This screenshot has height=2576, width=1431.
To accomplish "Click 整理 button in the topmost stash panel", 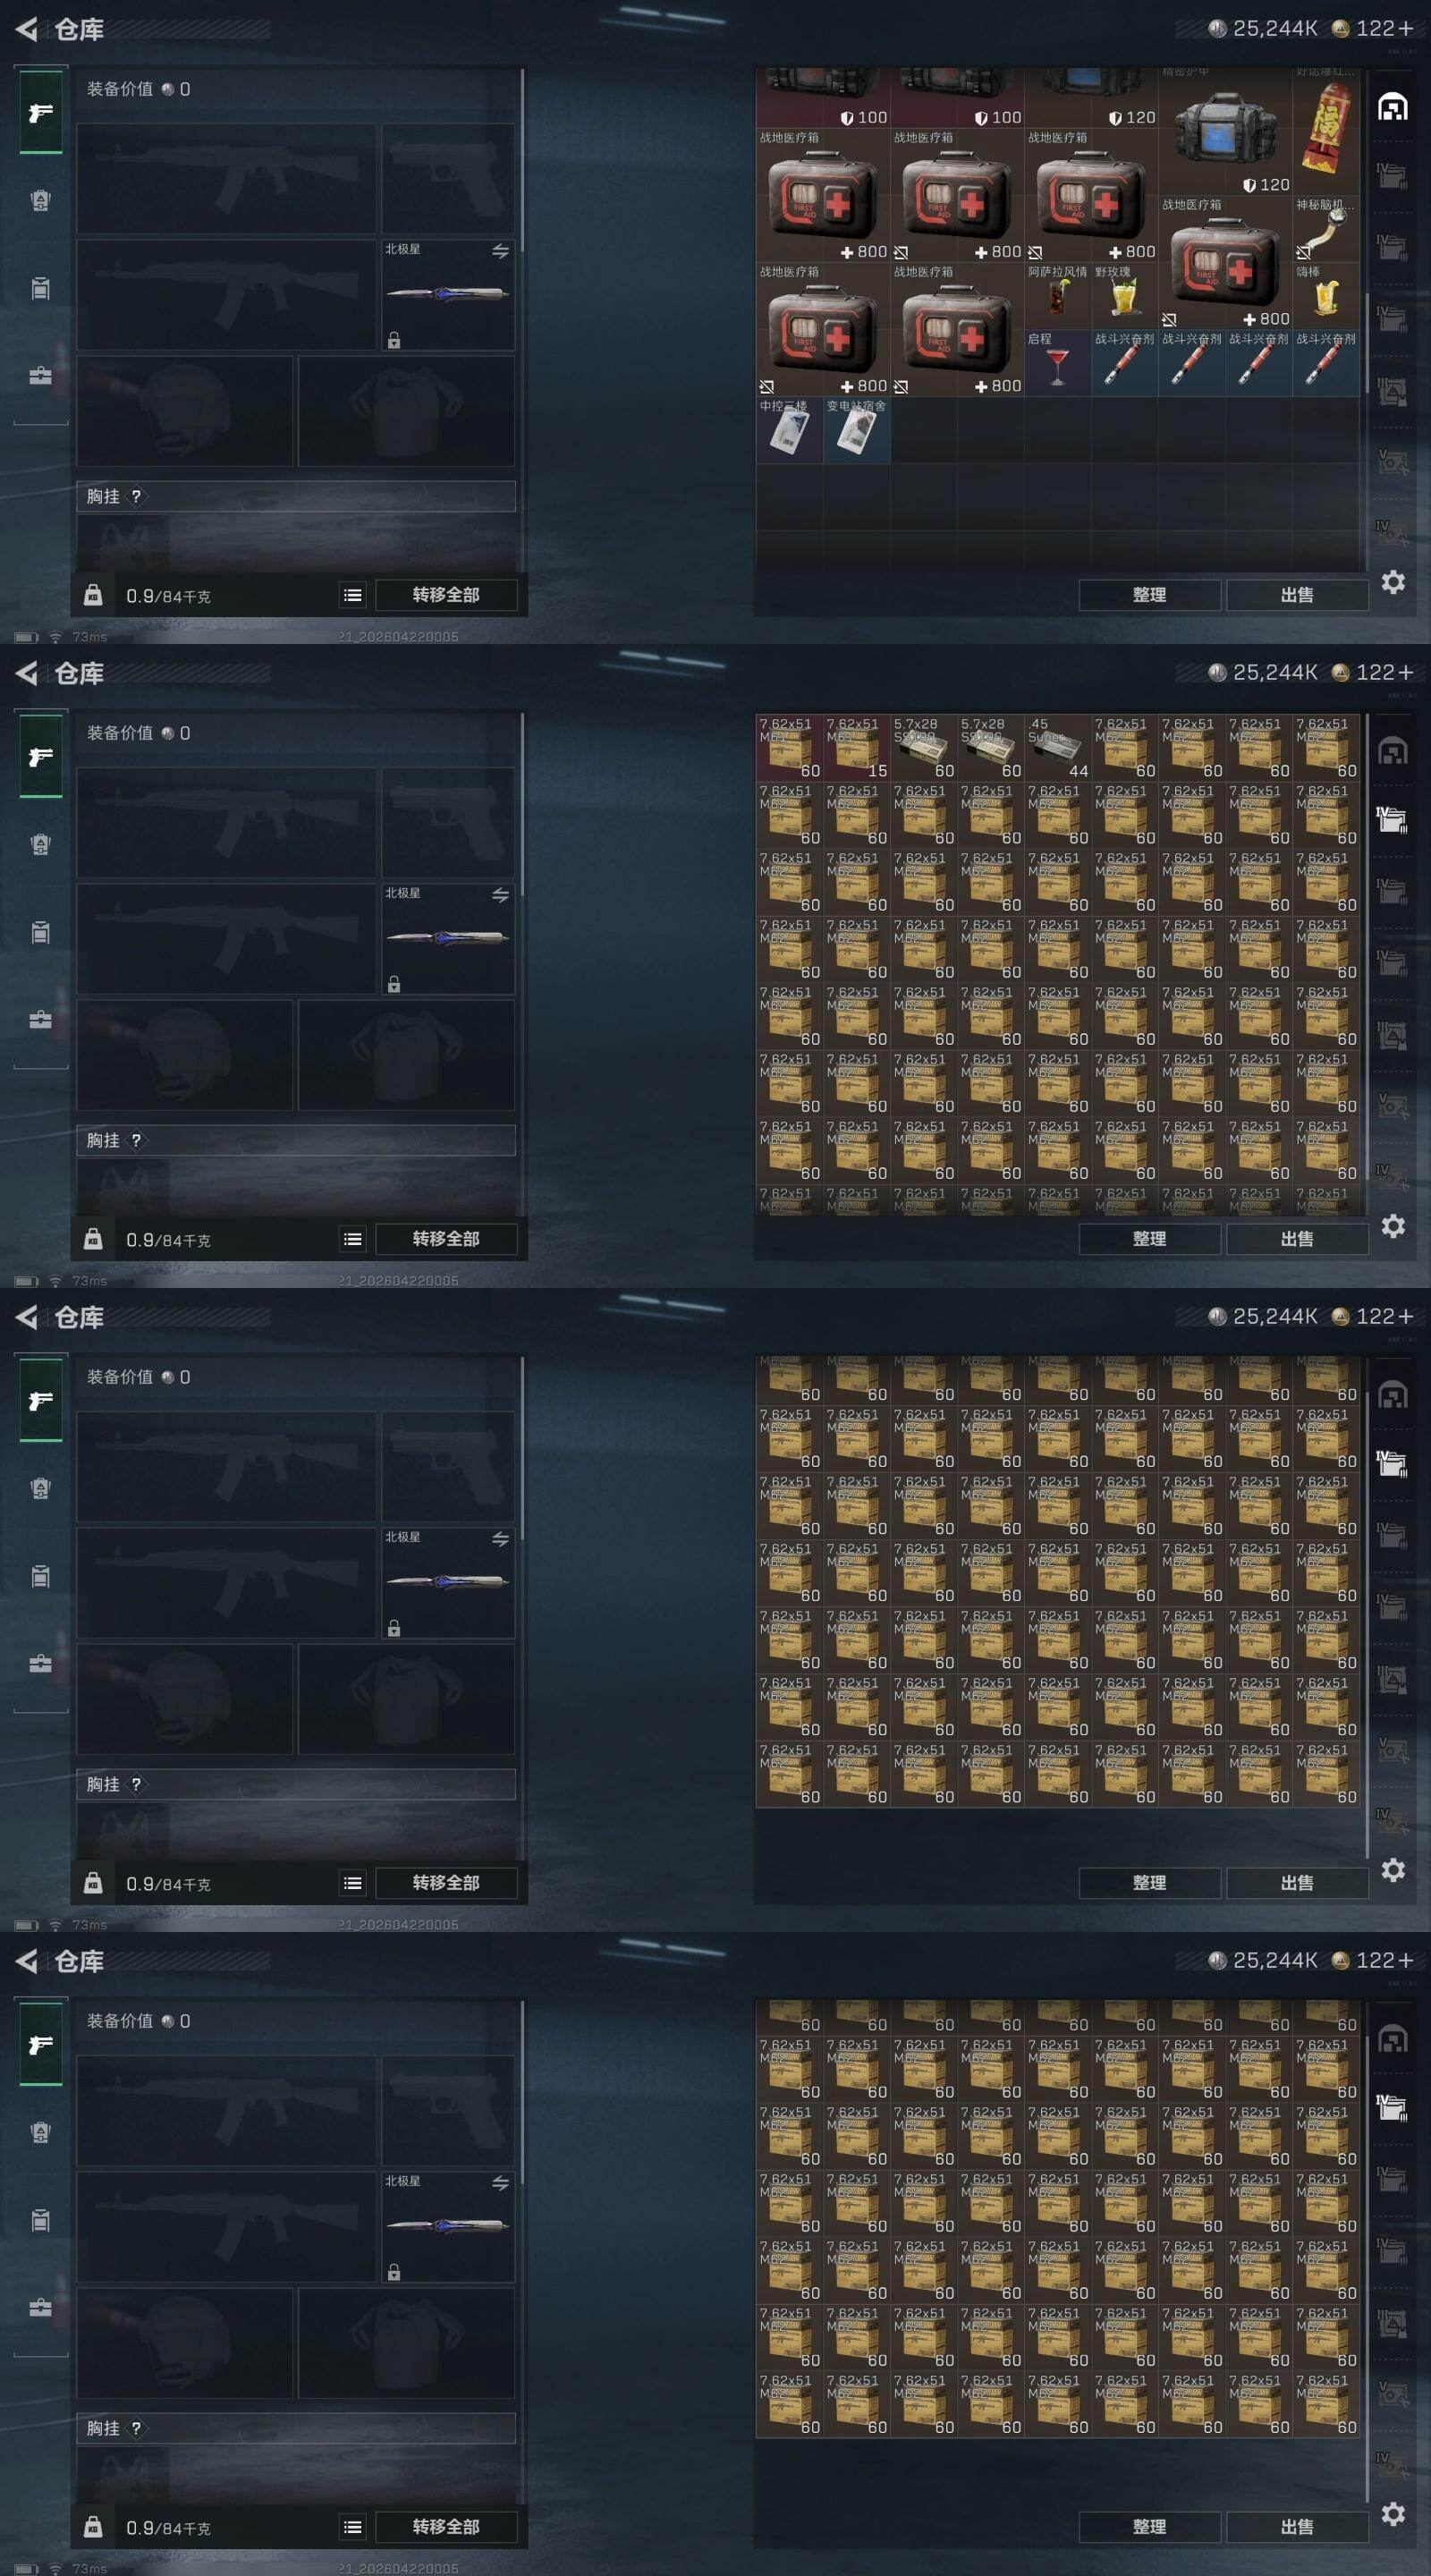I will point(1149,595).
